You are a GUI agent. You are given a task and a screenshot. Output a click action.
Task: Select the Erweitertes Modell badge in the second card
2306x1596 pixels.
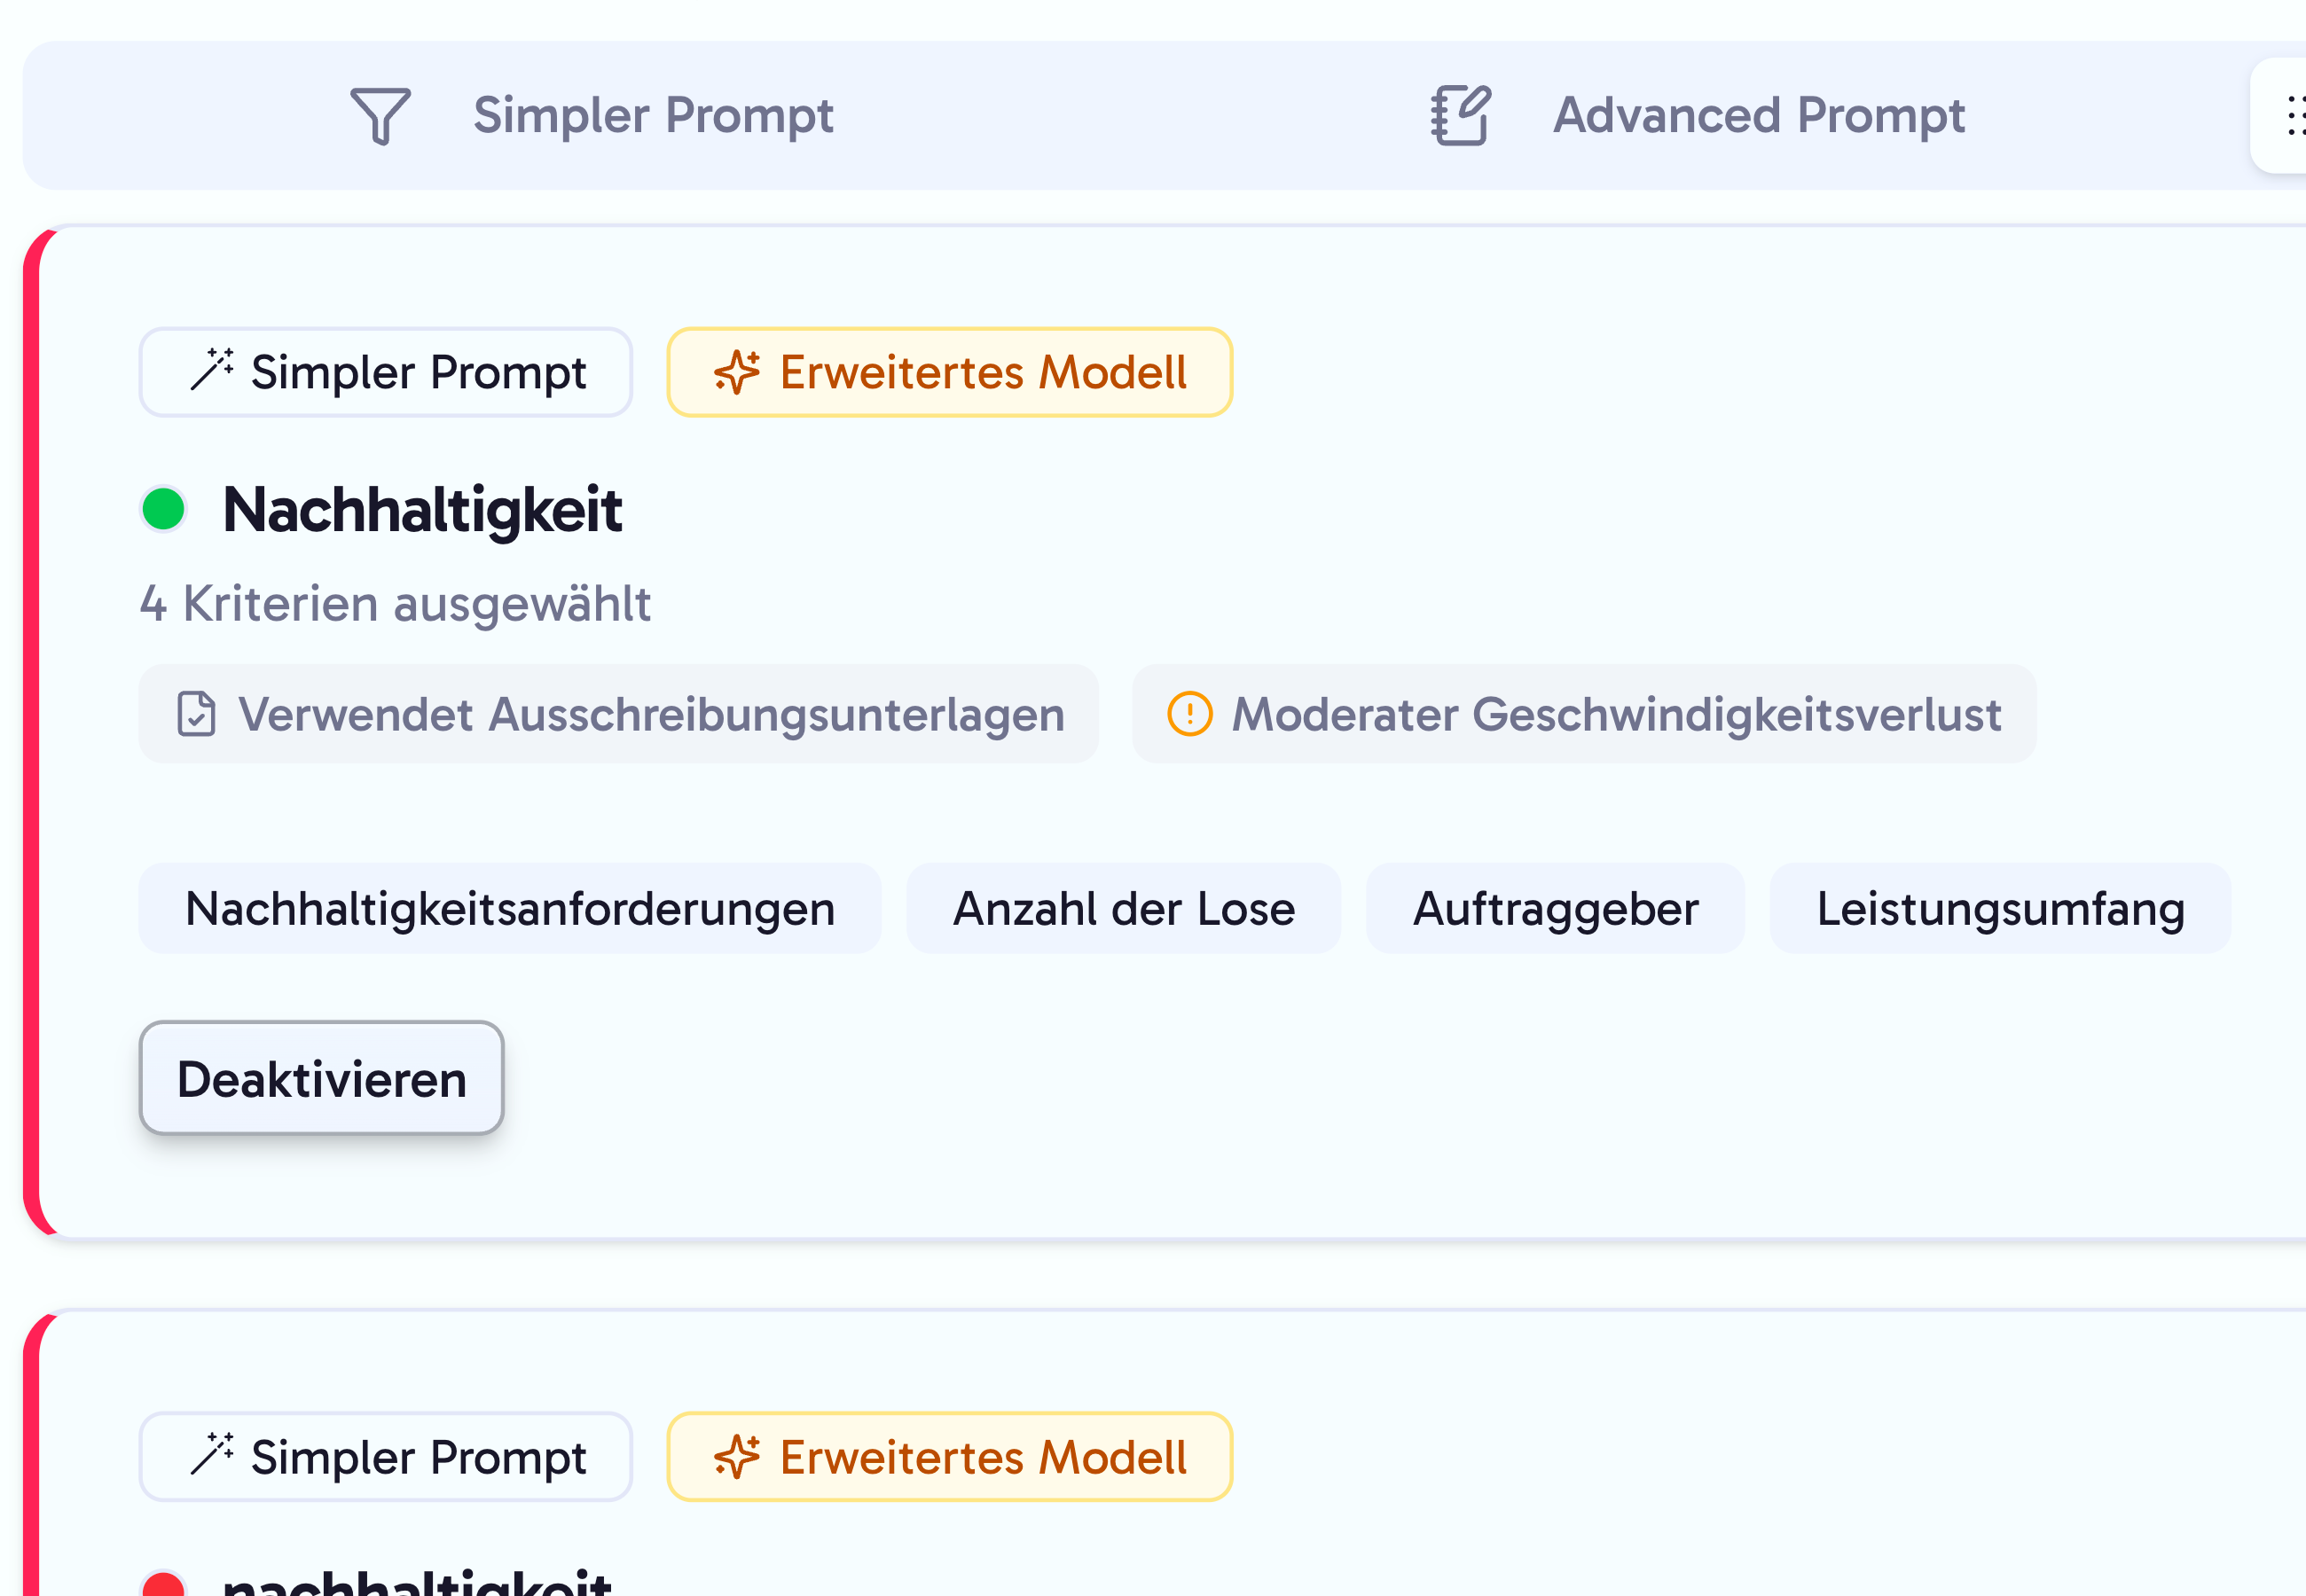pyautogui.click(x=949, y=1457)
